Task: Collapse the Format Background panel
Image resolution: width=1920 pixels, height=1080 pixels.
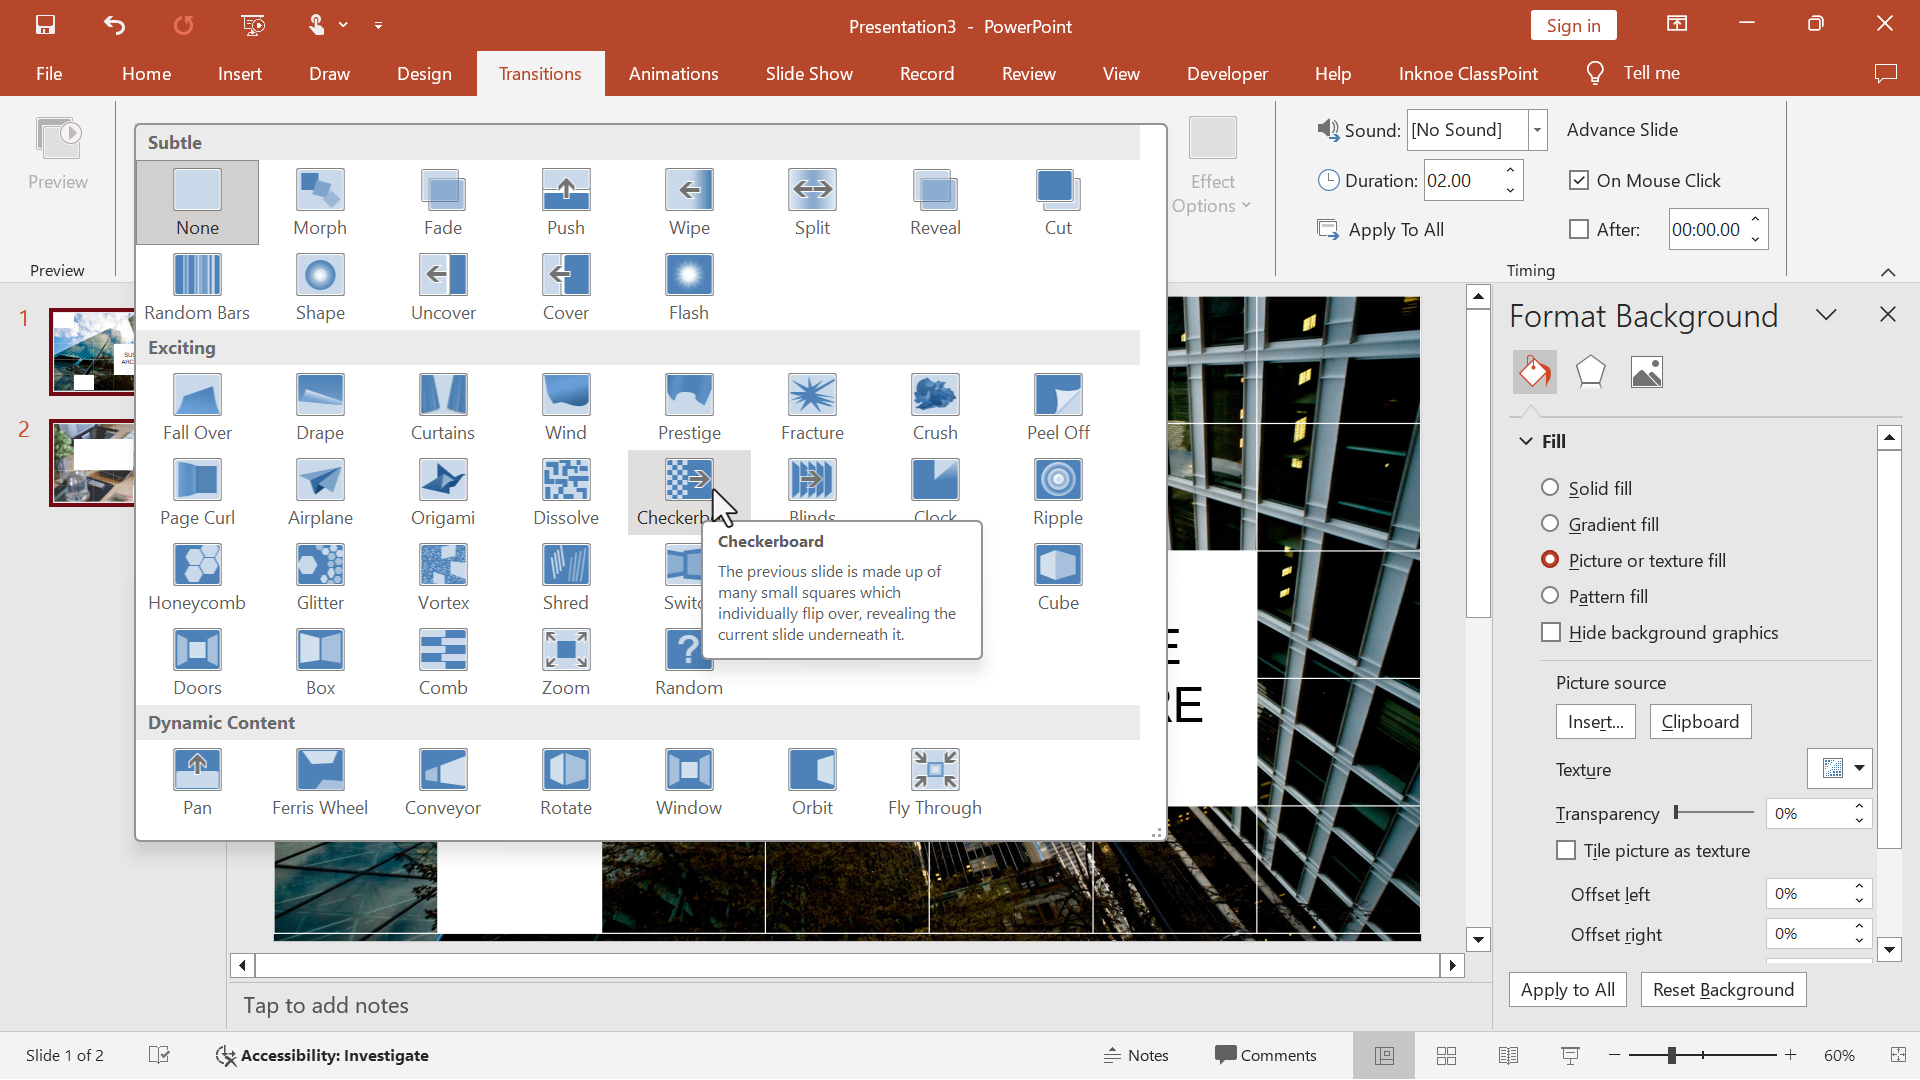Action: click(1826, 313)
